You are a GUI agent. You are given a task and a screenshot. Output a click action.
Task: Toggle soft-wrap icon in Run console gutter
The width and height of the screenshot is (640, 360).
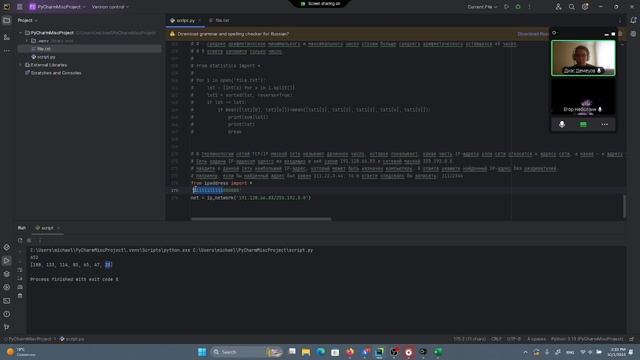coord(20,270)
